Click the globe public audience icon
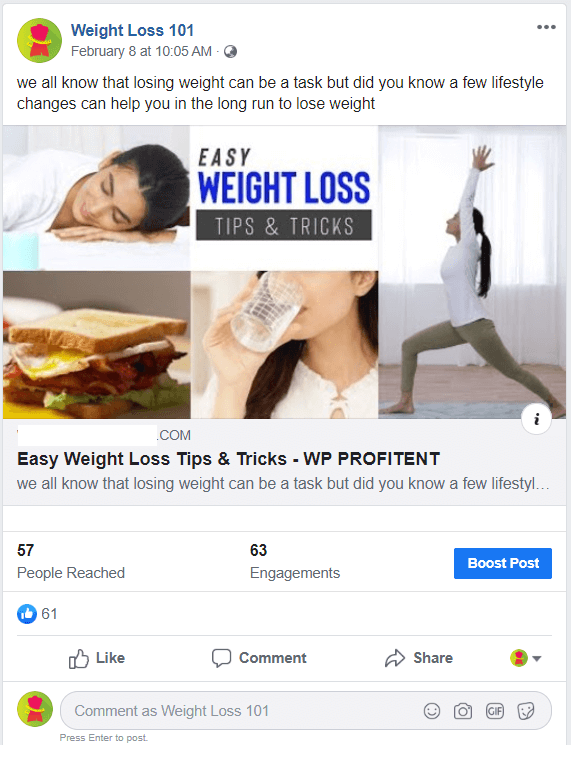571x759 pixels. [230, 51]
